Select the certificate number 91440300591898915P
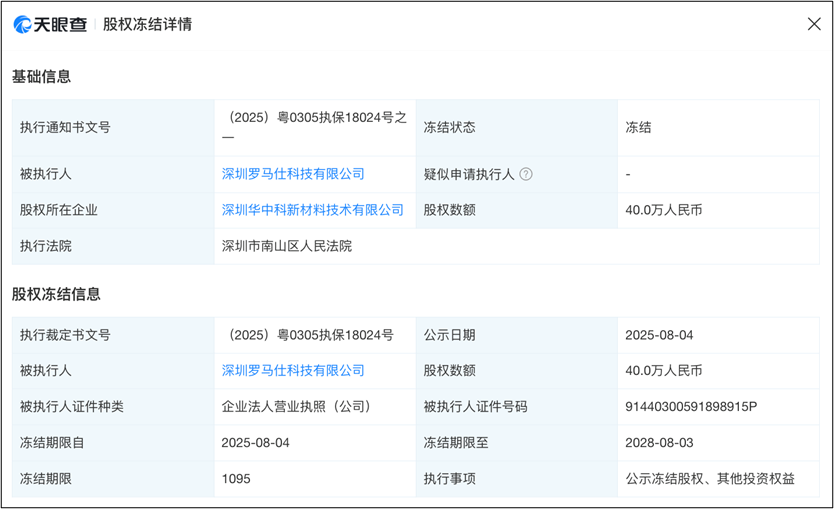Image resolution: width=834 pixels, height=509 pixels. (691, 407)
